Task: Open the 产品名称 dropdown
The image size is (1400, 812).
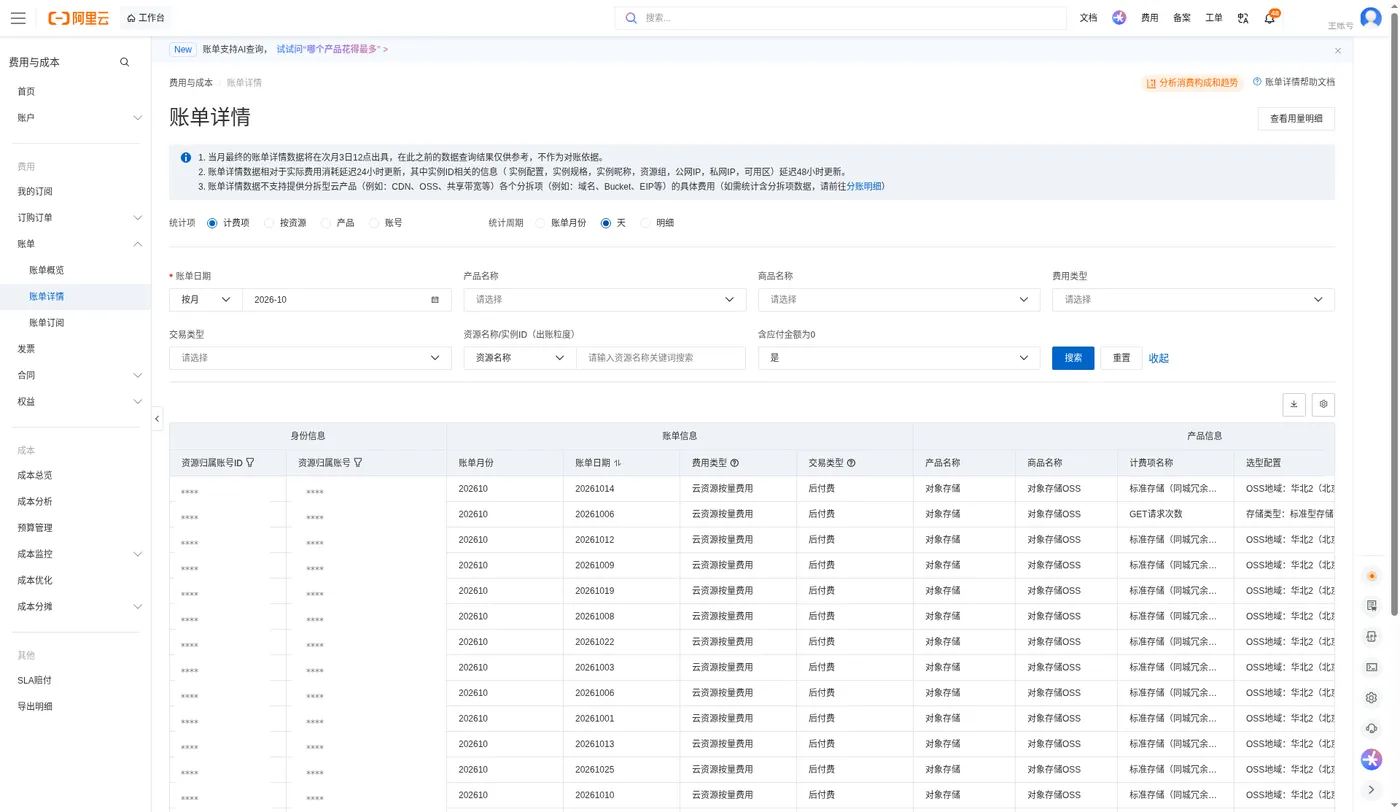Action: [605, 300]
